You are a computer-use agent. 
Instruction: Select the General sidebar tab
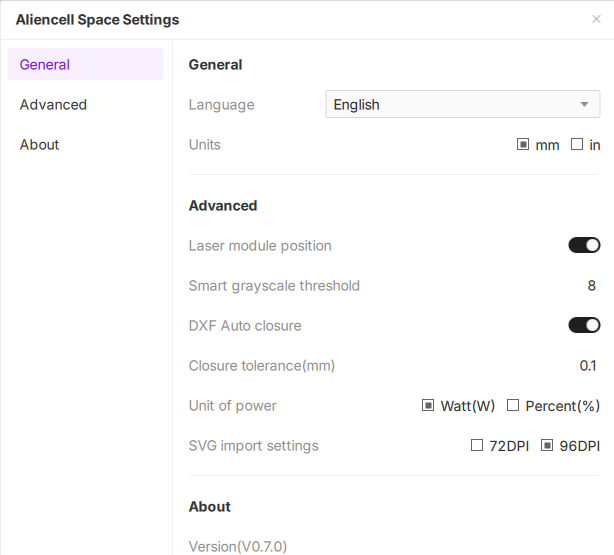click(x=85, y=64)
